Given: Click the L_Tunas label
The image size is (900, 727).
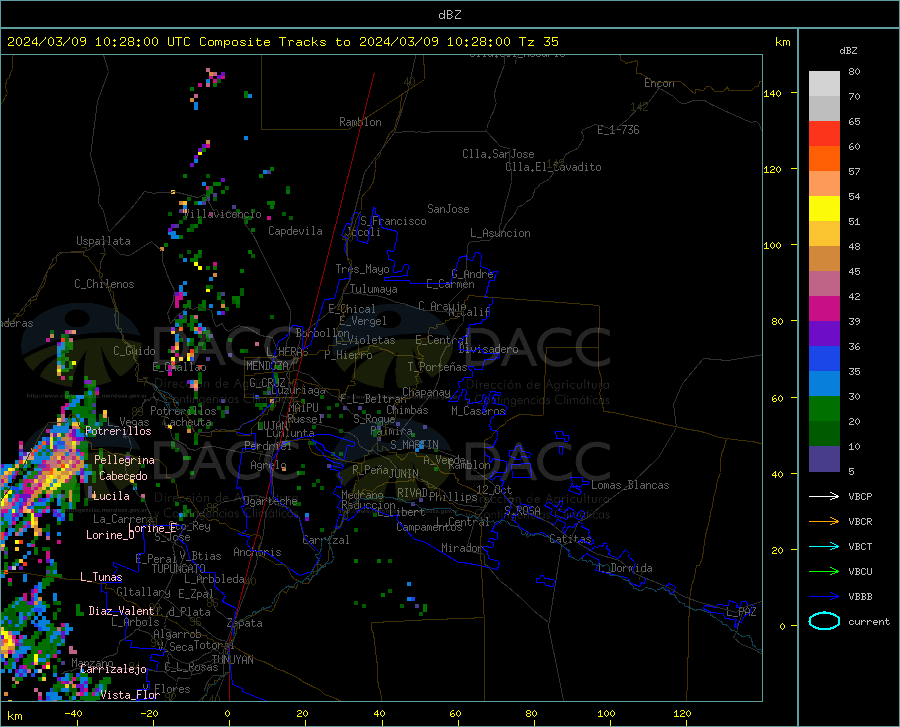Looking at the screenshot, I should 101,577.
